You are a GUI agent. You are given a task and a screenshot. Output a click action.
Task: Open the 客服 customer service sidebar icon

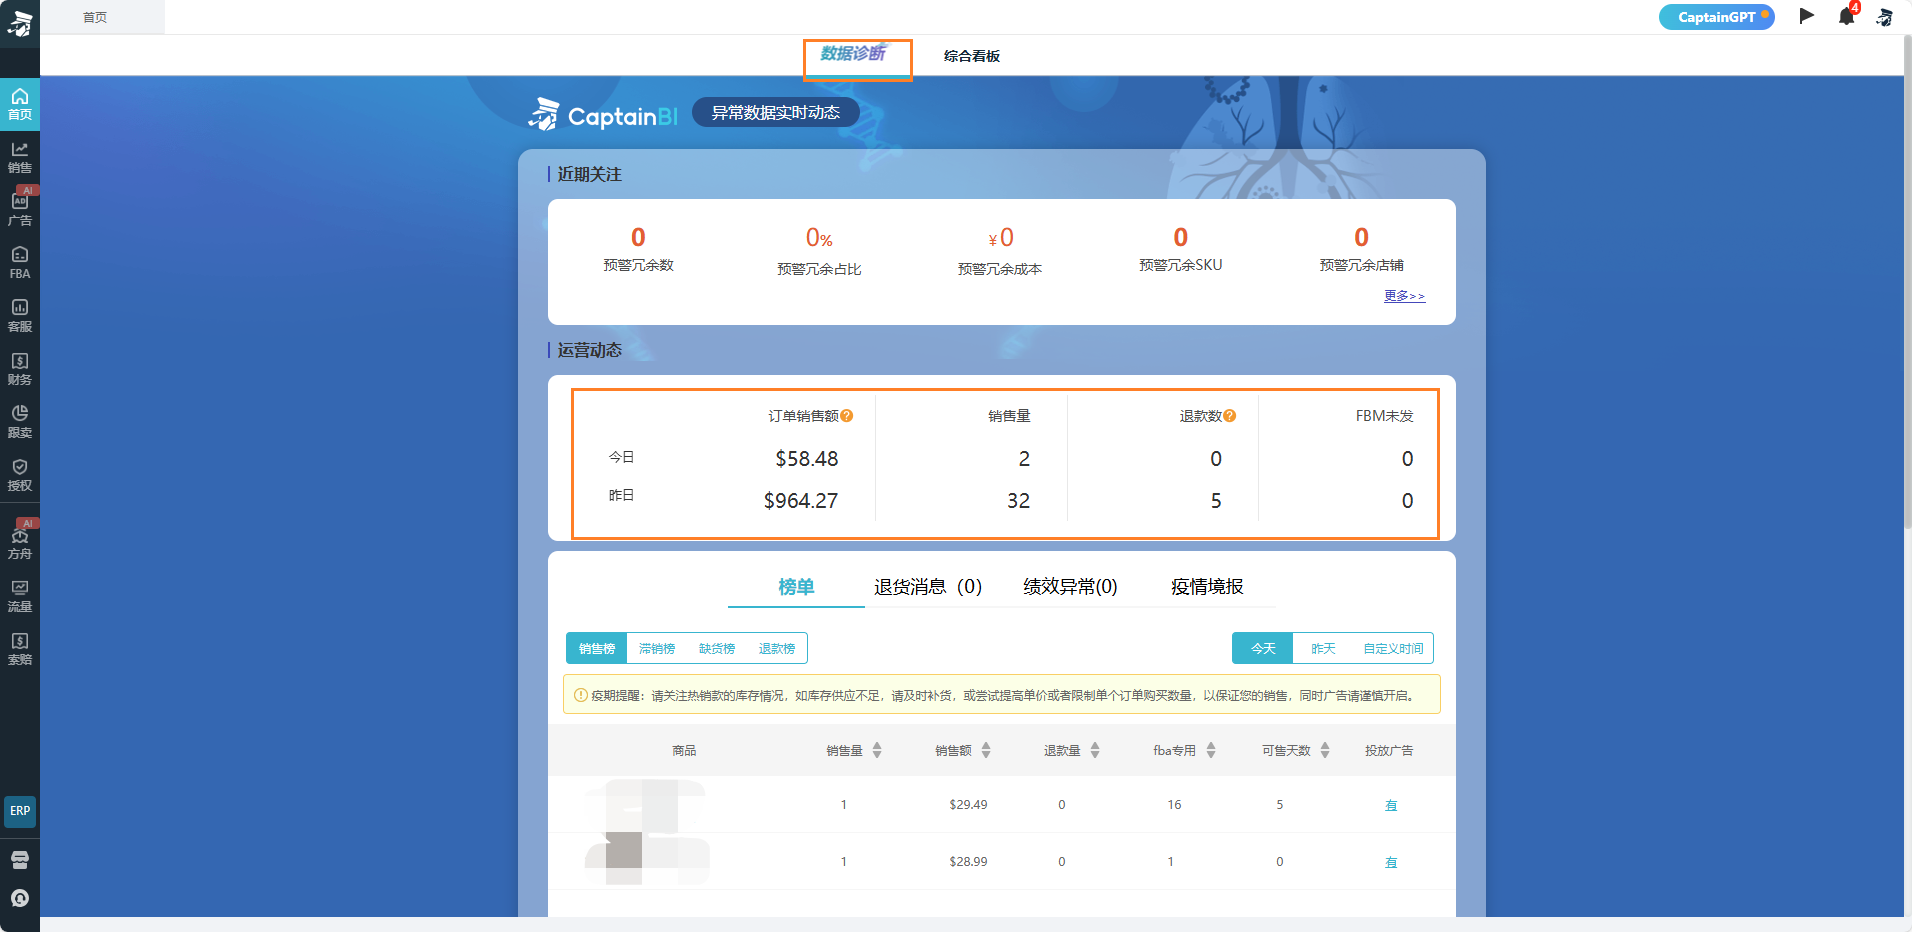(x=20, y=316)
